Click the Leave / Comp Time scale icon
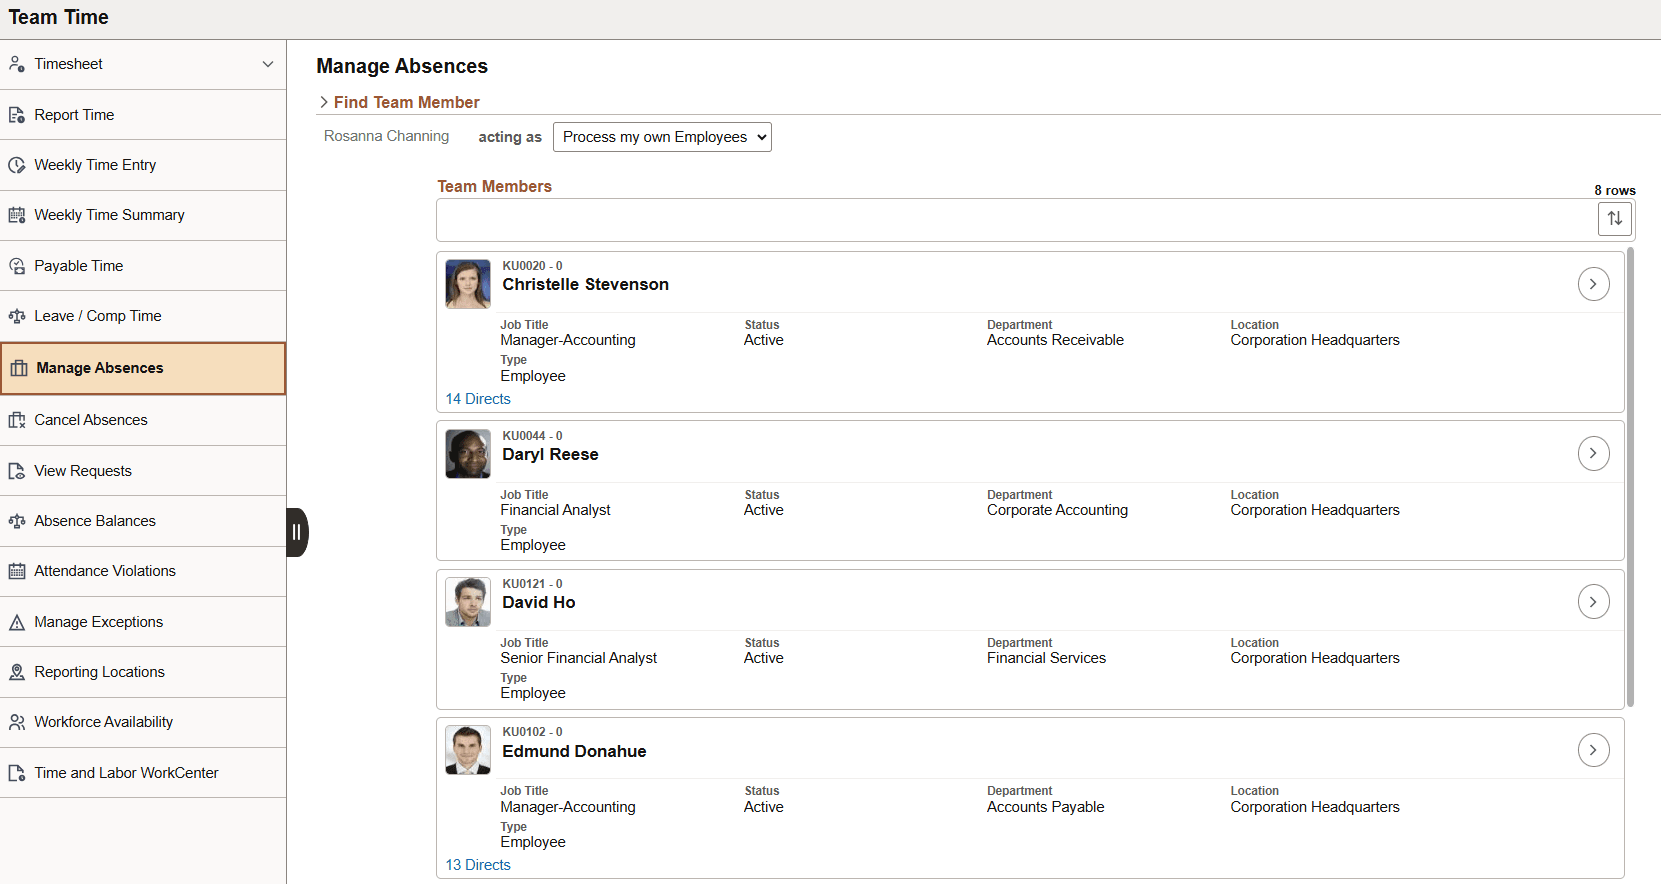Screen dimensions: 1661x884 tap(17, 316)
